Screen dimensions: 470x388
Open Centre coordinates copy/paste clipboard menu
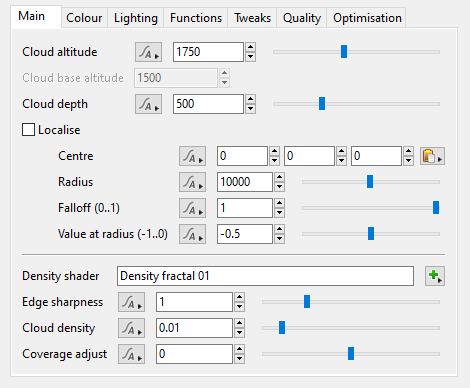coord(432,156)
